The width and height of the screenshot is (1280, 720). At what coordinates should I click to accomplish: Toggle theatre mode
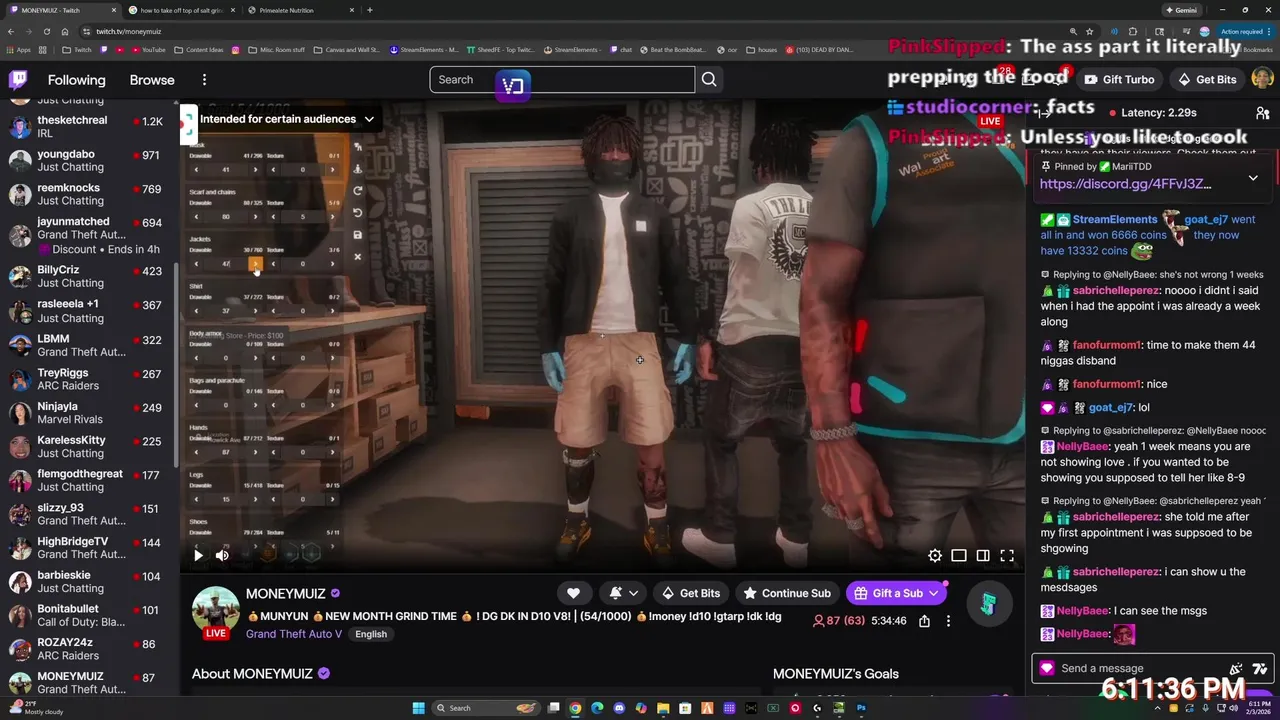point(983,555)
